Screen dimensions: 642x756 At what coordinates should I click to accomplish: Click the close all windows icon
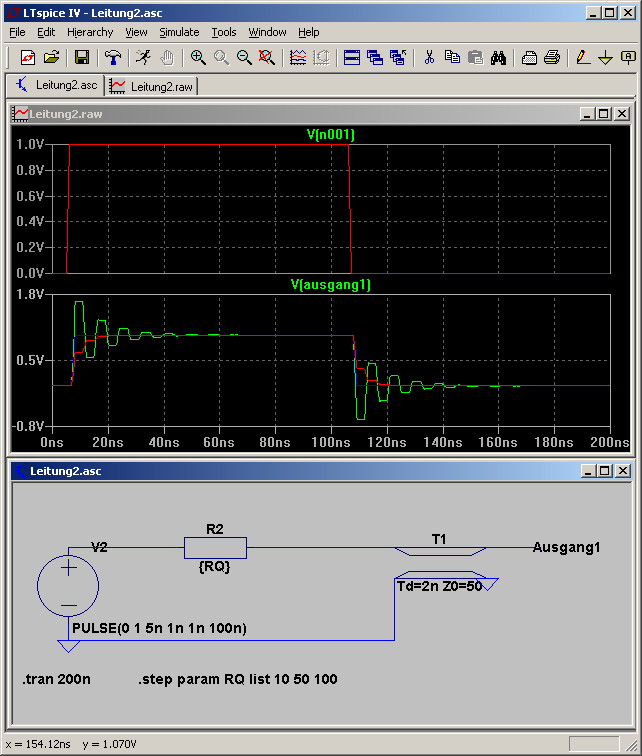point(398,57)
